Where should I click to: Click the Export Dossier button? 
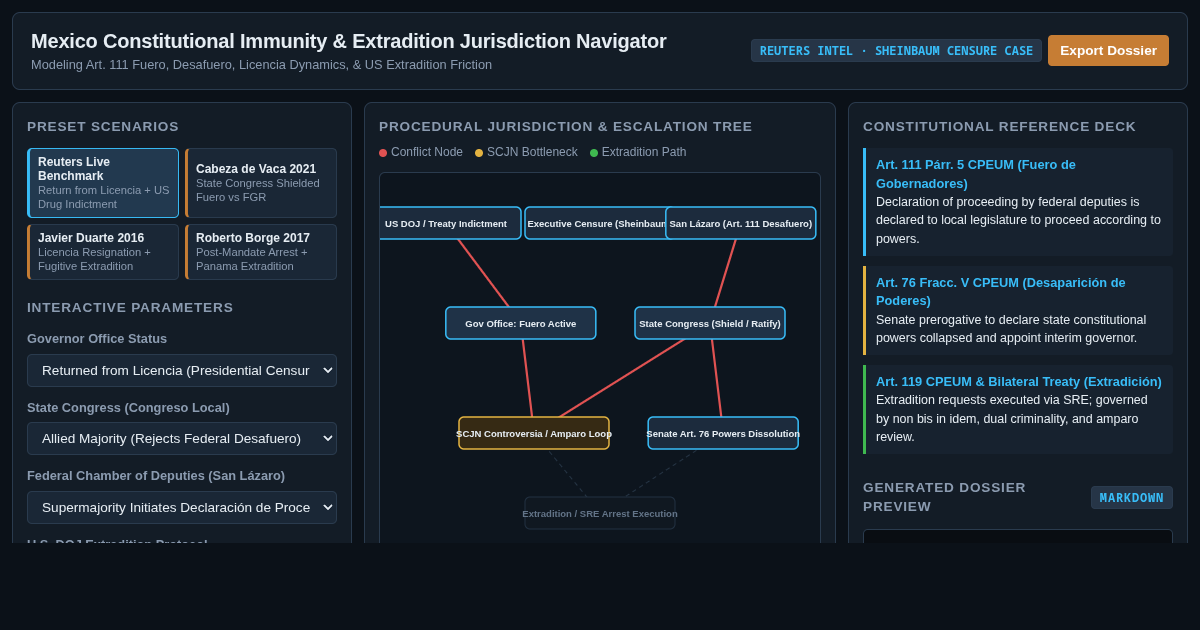[1108, 50]
